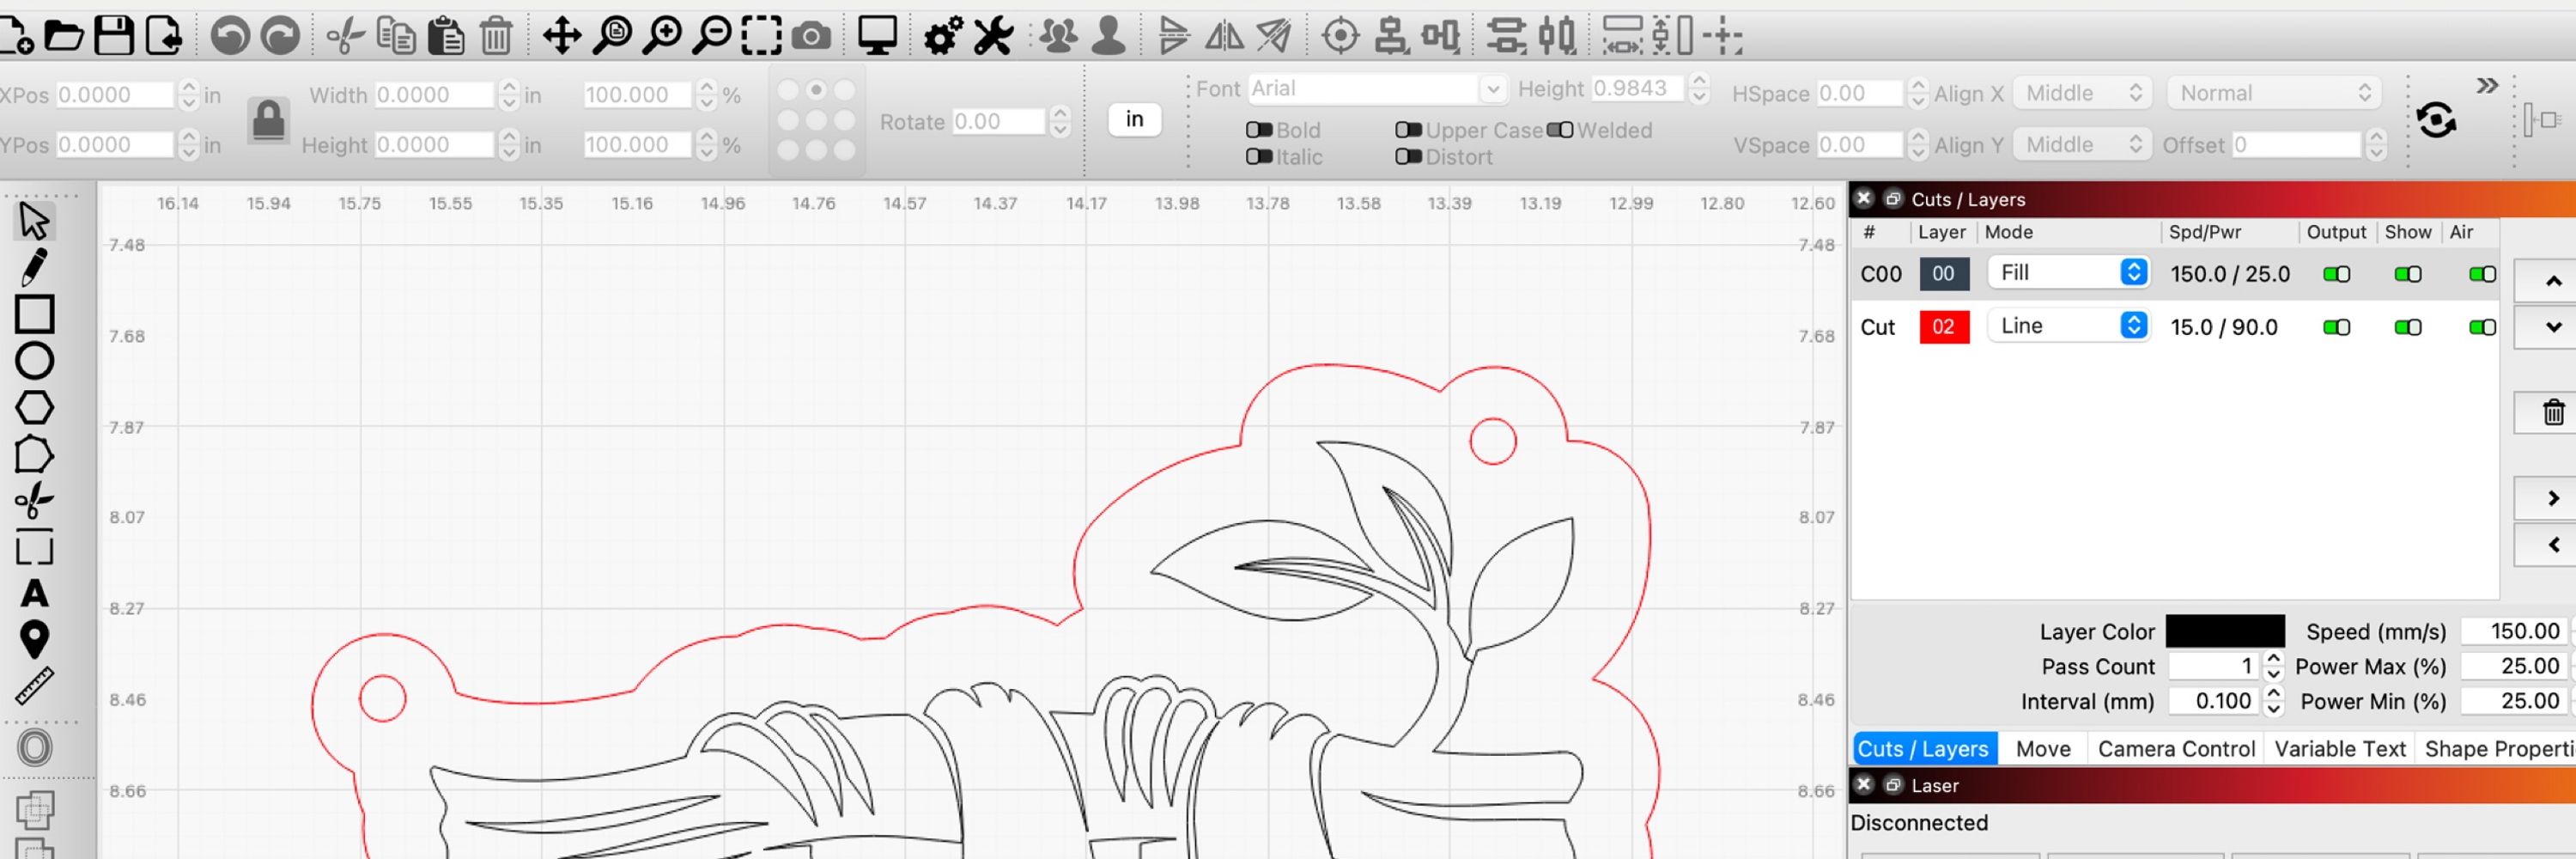
Task: Toggle Show for C00 Fill layer
Action: coord(2408,274)
